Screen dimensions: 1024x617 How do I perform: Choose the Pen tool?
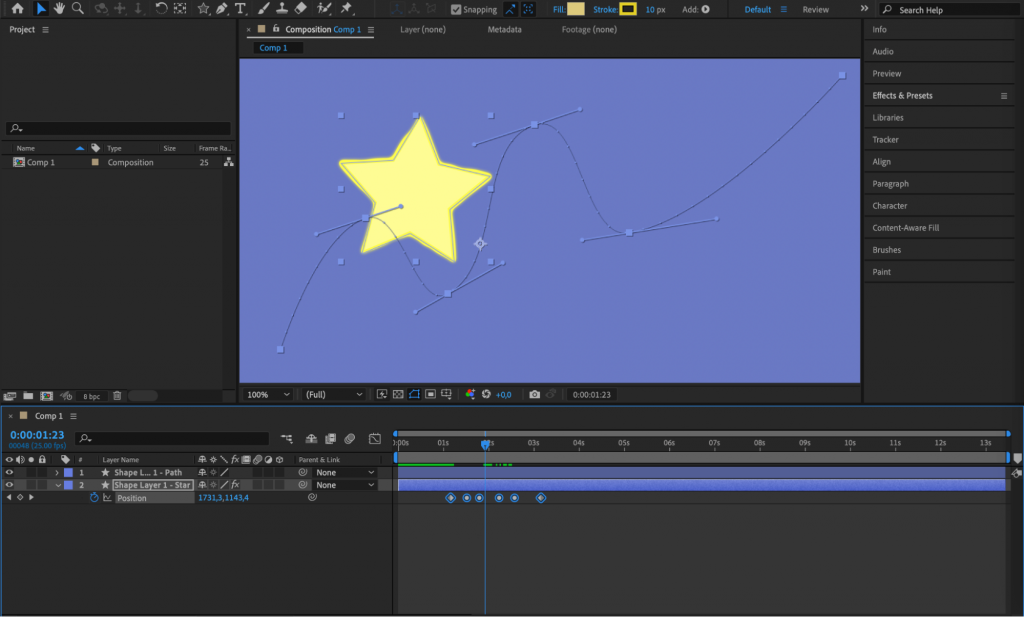(222, 8)
